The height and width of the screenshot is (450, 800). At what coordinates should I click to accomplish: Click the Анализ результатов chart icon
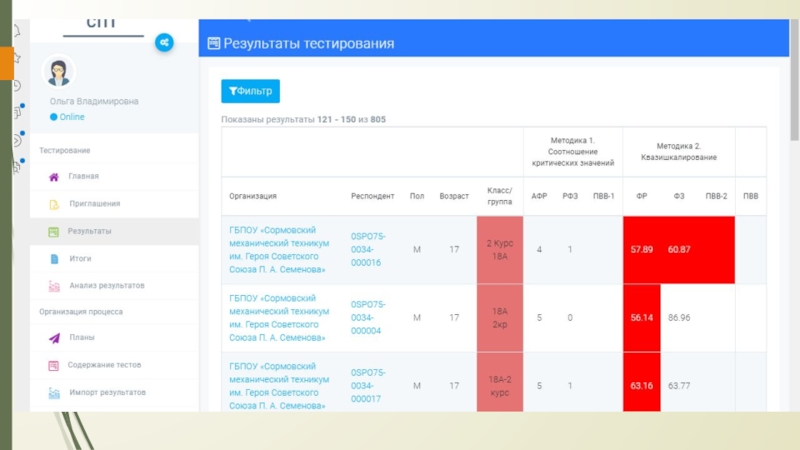pos(54,286)
